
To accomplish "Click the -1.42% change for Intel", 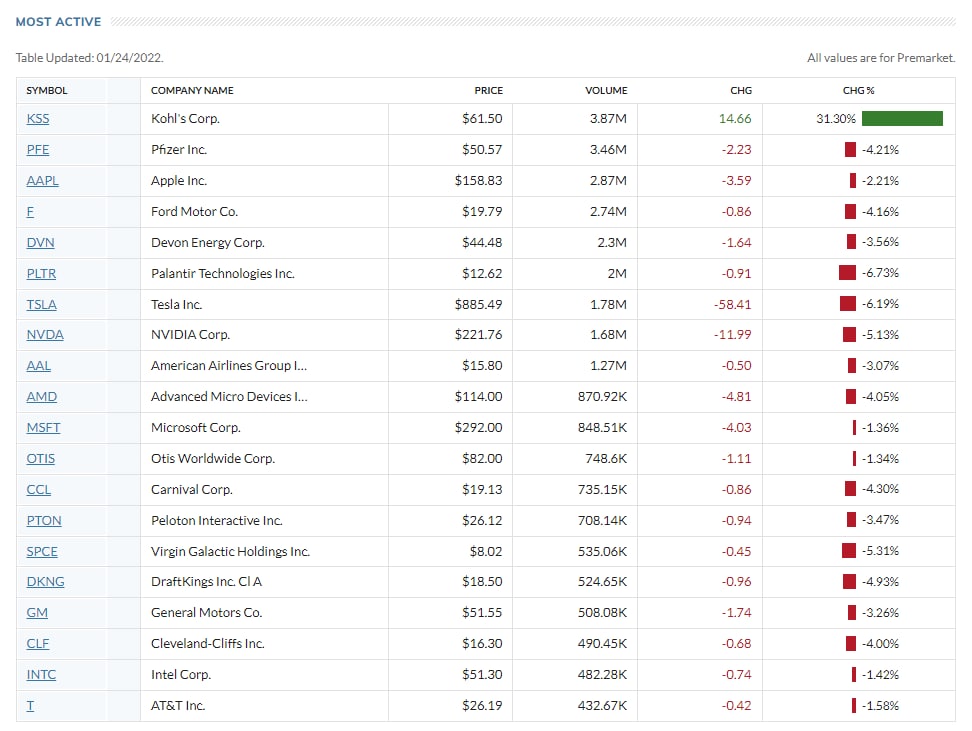I will pos(880,675).
